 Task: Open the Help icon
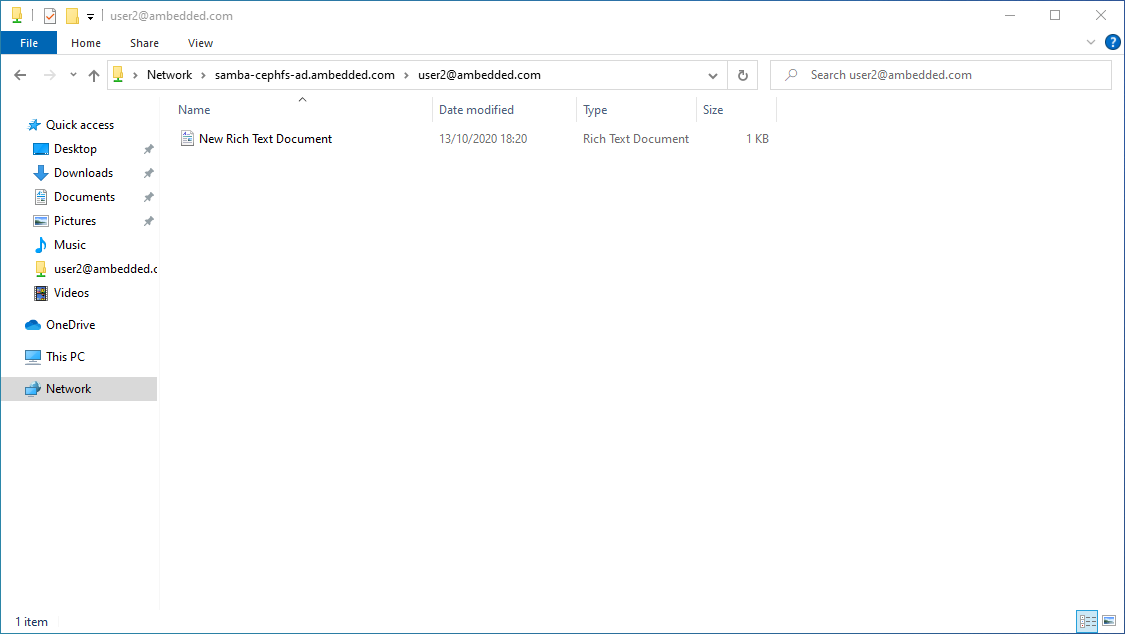(x=1112, y=42)
